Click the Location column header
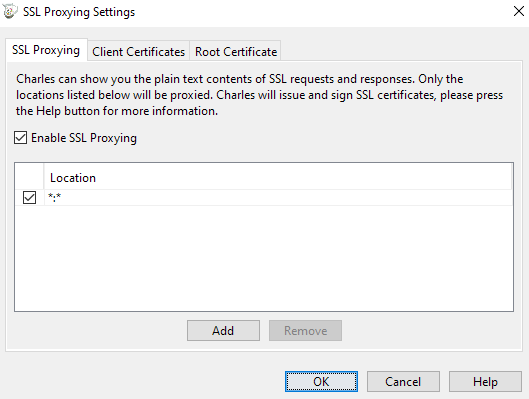Viewport: 529px width, 399px height. pyautogui.click(x=277, y=177)
